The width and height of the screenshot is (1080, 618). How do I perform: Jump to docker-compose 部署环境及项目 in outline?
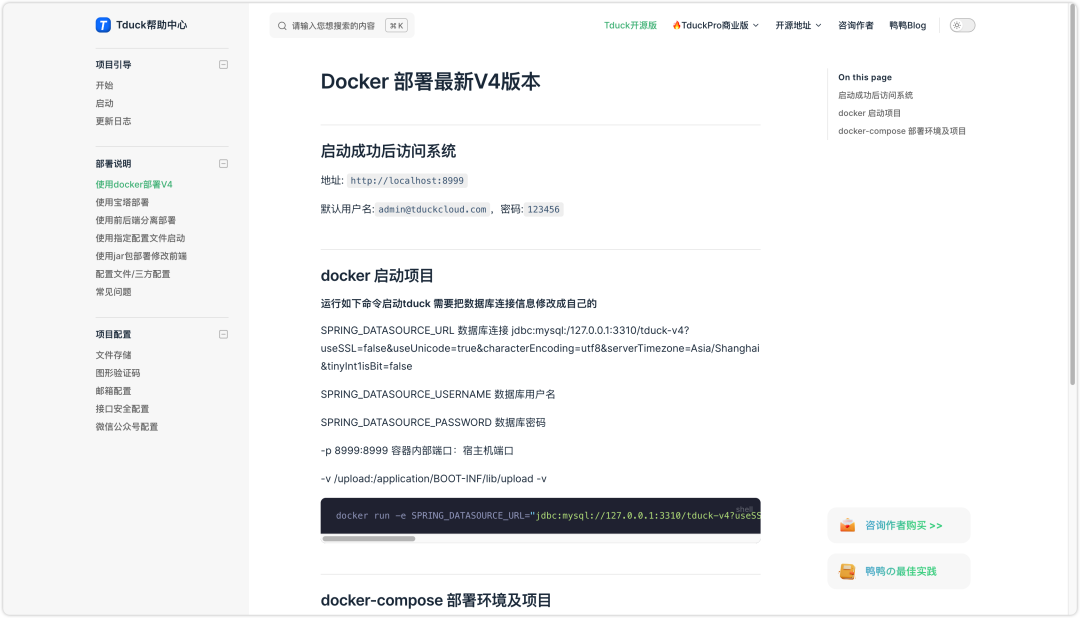(902, 131)
